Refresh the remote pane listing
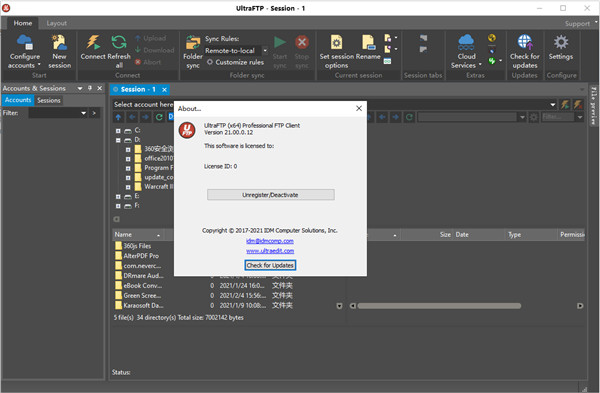The image size is (600, 393). coord(409,117)
